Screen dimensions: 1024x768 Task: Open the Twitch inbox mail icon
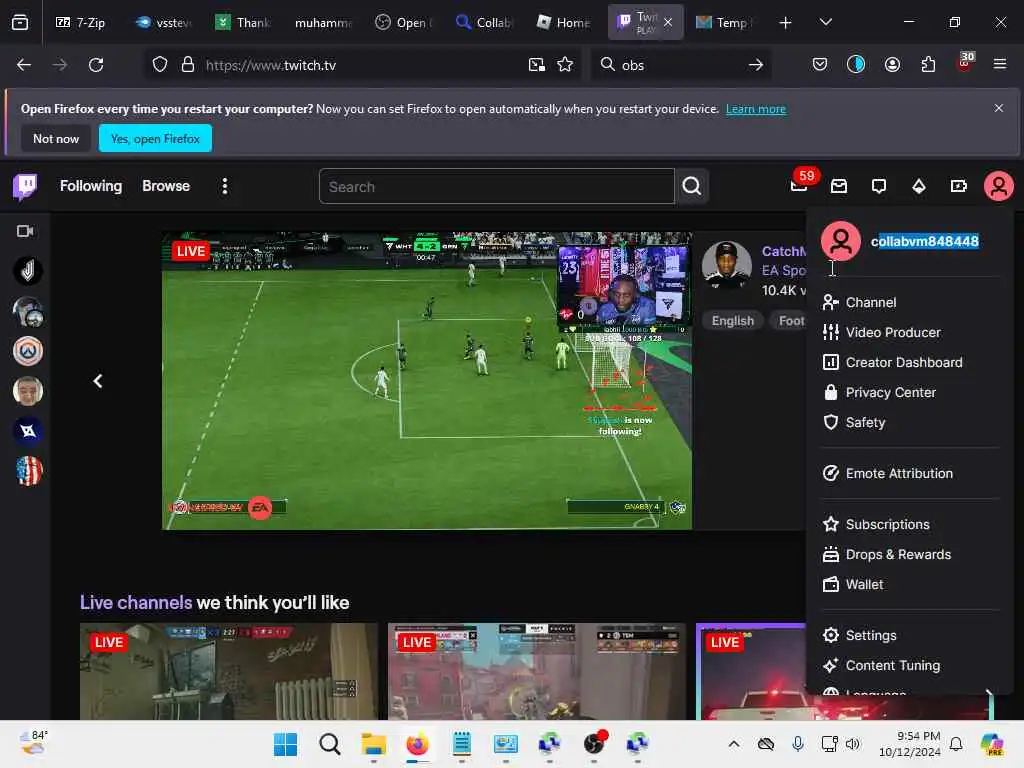(x=839, y=187)
